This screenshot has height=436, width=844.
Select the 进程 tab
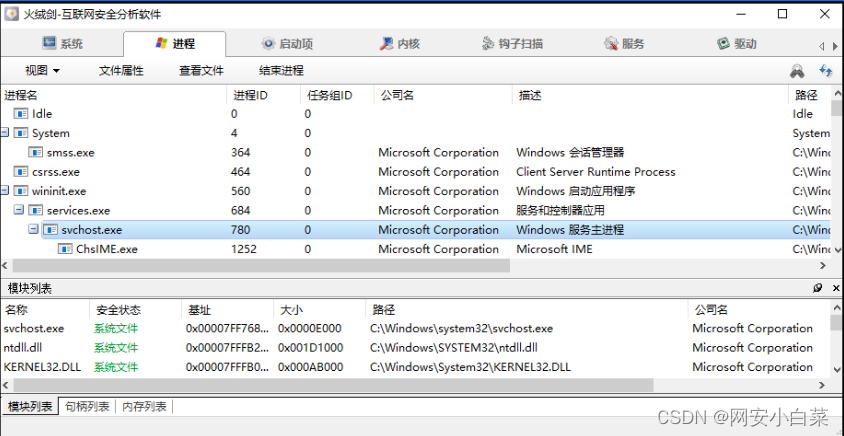tap(174, 44)
